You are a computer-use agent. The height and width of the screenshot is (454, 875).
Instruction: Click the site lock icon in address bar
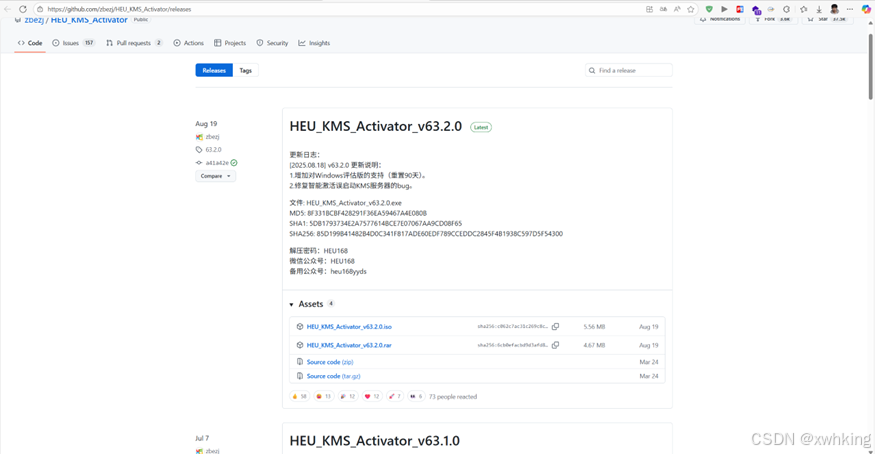click(x=40, y=9)
